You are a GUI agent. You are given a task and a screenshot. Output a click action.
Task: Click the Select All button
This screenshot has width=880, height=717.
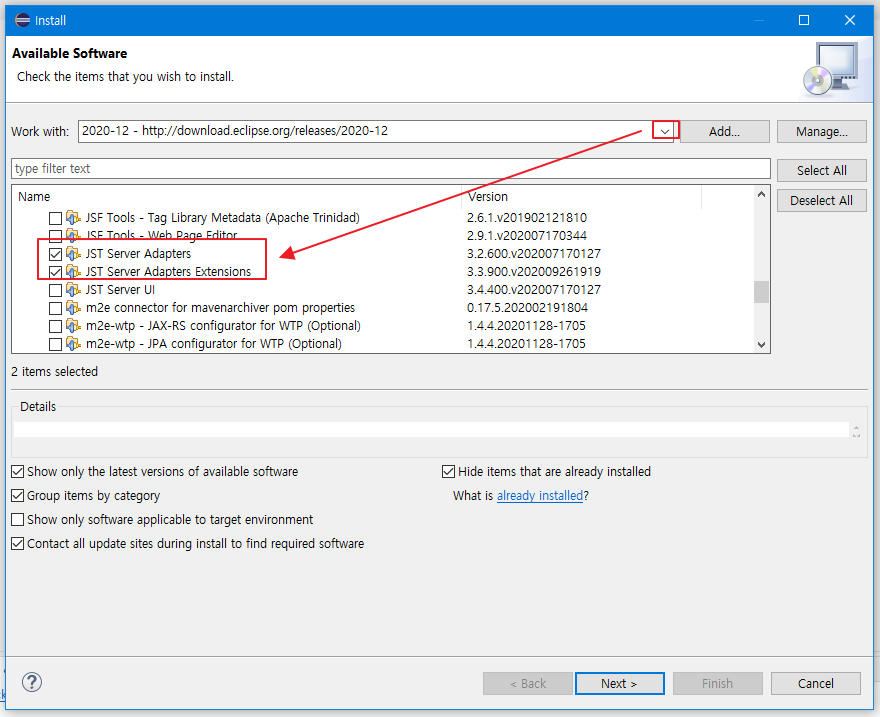[x=822, y=171]
